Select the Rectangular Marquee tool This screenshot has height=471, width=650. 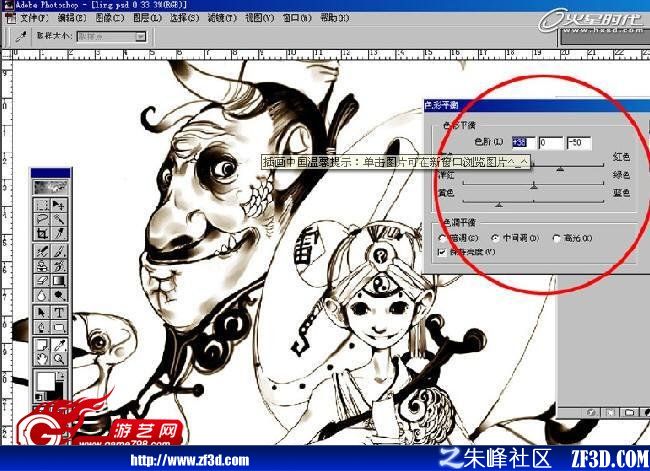(x=41, y=205)
